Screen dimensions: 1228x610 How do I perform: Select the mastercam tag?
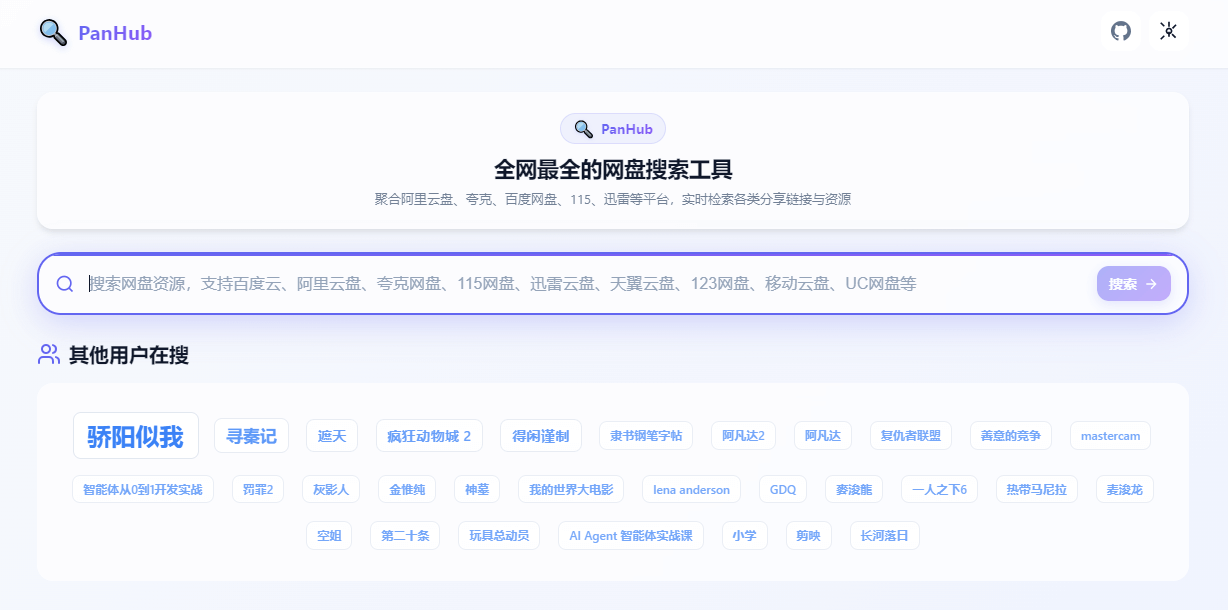[x=1110, y=436]
